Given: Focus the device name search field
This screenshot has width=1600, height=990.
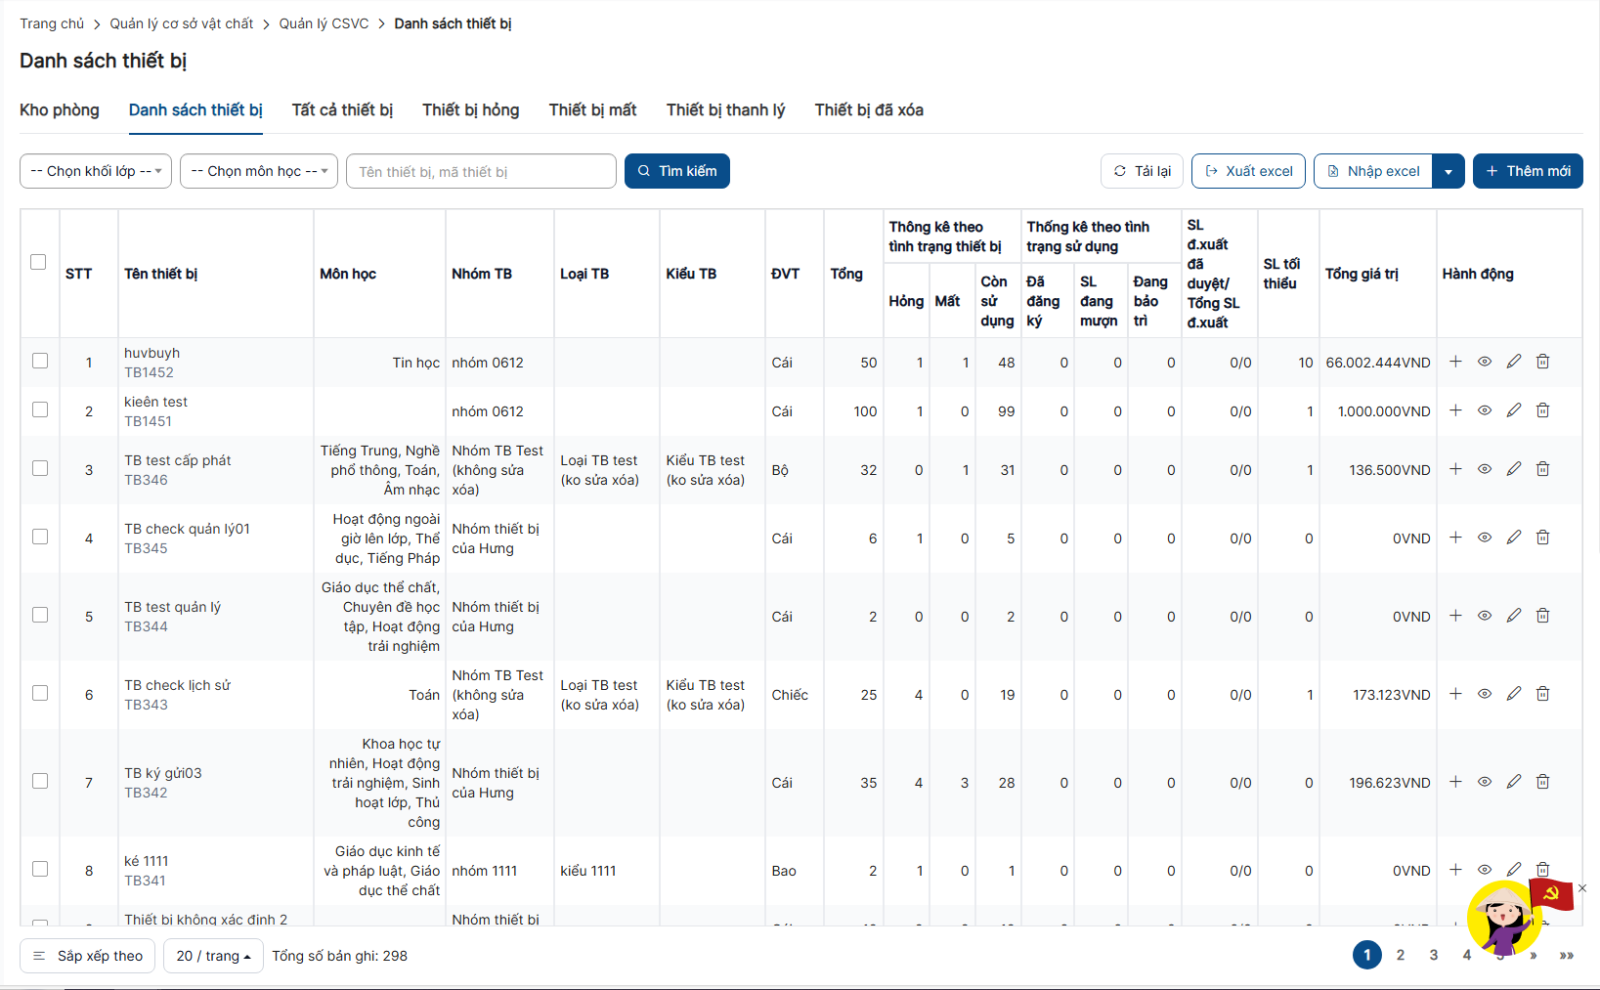Looking at the screenshot, I should pos(481,171).
